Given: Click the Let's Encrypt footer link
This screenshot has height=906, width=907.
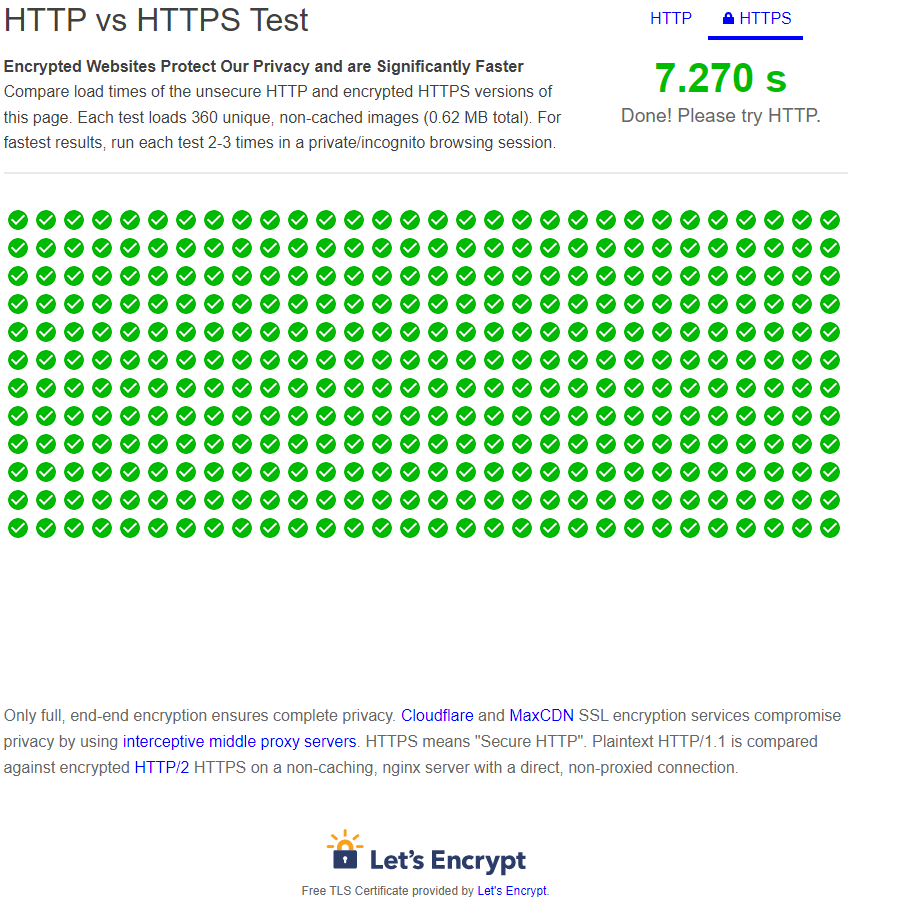Looking at the screenshot, I should [x=511, y=890].
